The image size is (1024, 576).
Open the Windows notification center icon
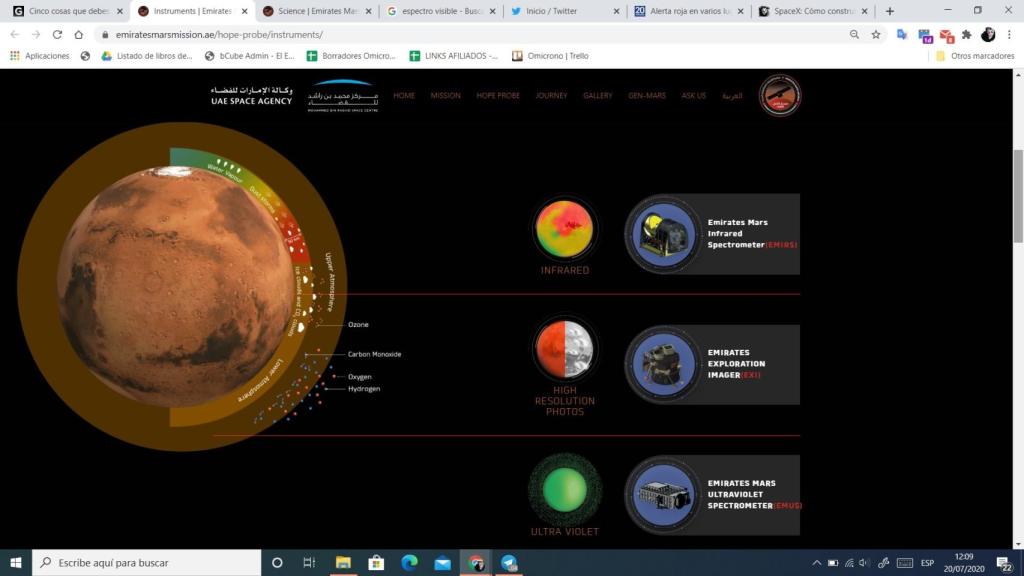1004,563
